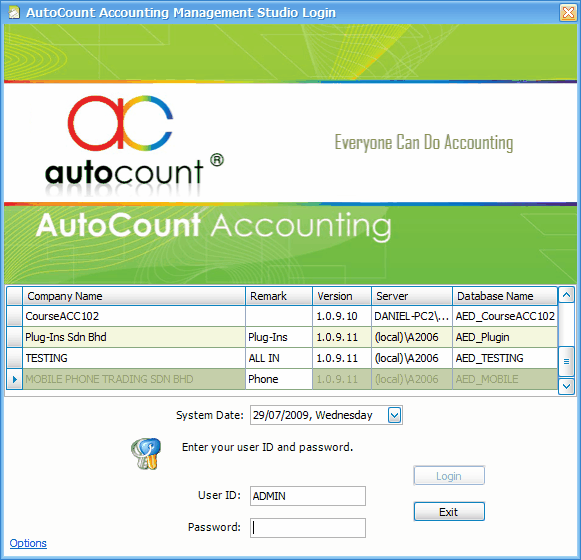Click the DANIEL-PC2 server cell
581x560 pixels.
[412, 316]
